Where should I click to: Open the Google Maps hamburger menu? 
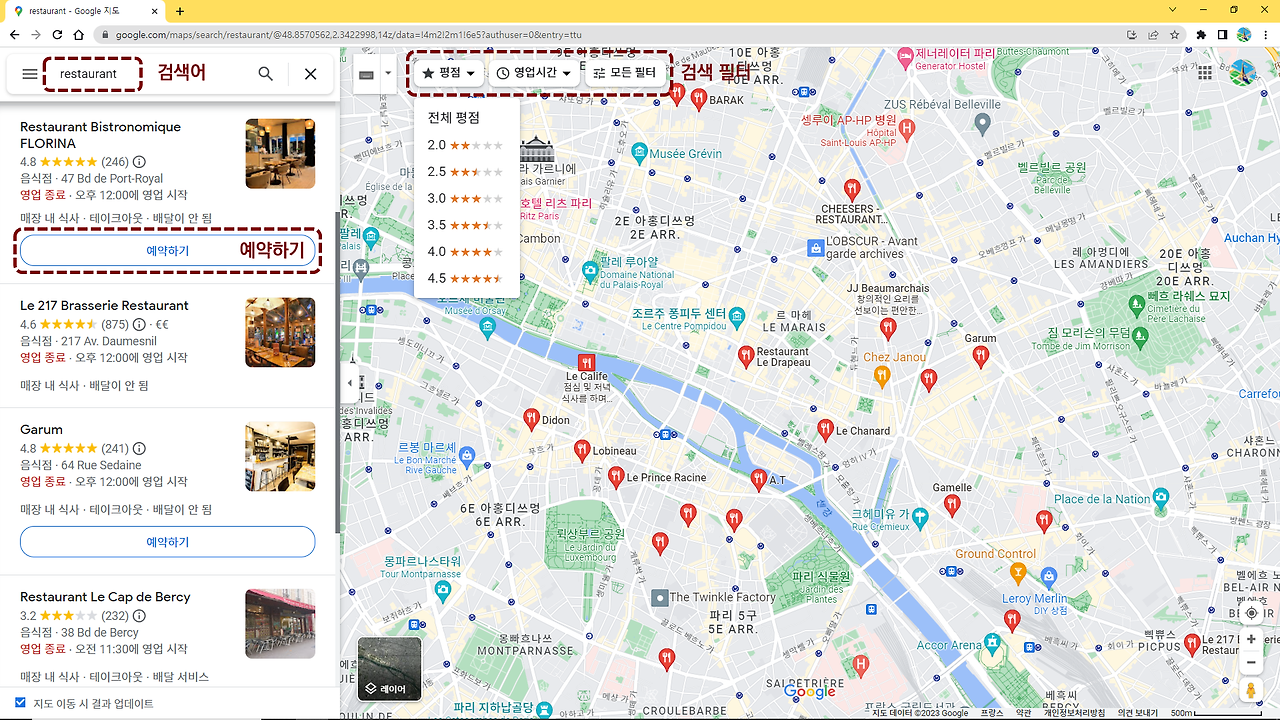point(30,74)
